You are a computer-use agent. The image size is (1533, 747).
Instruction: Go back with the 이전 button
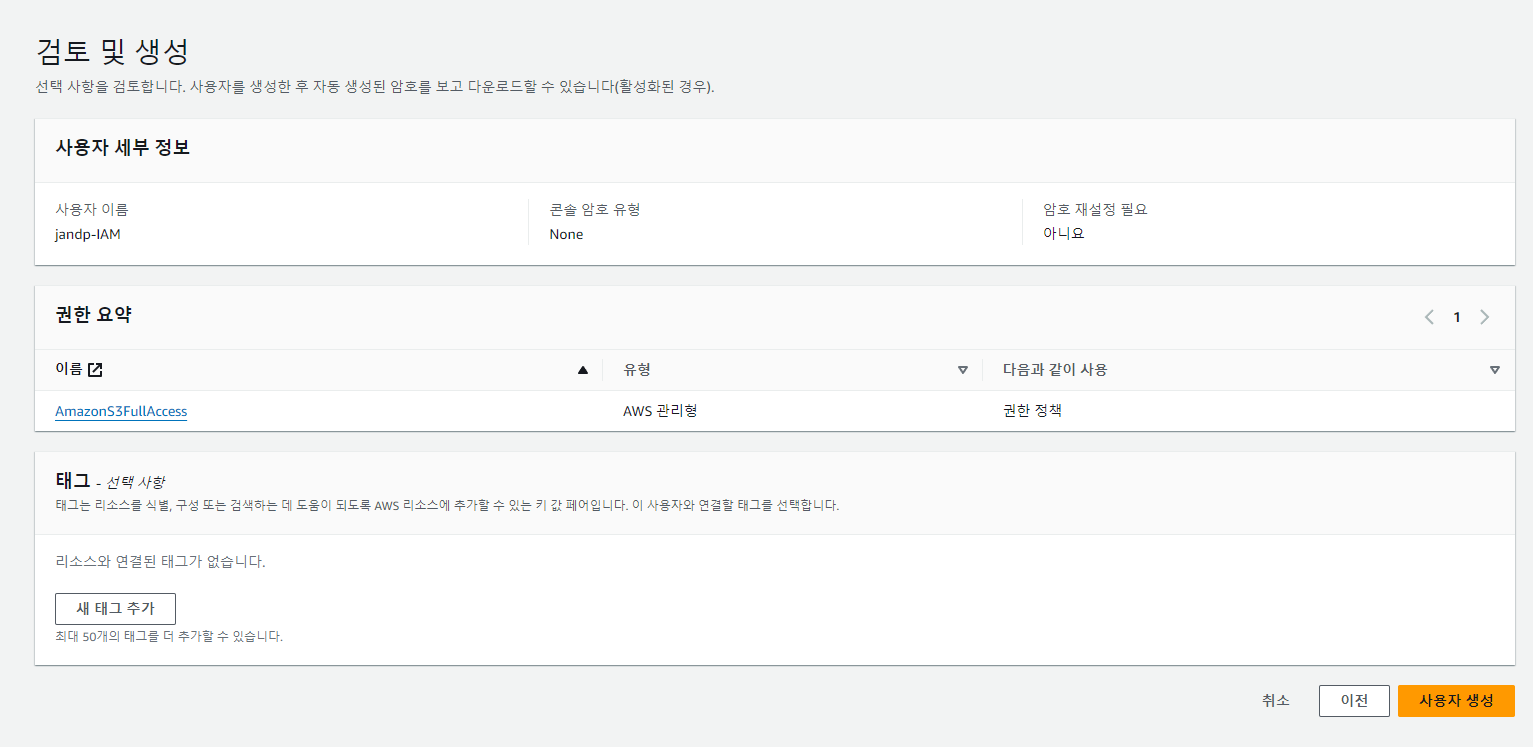point(1354,701)
